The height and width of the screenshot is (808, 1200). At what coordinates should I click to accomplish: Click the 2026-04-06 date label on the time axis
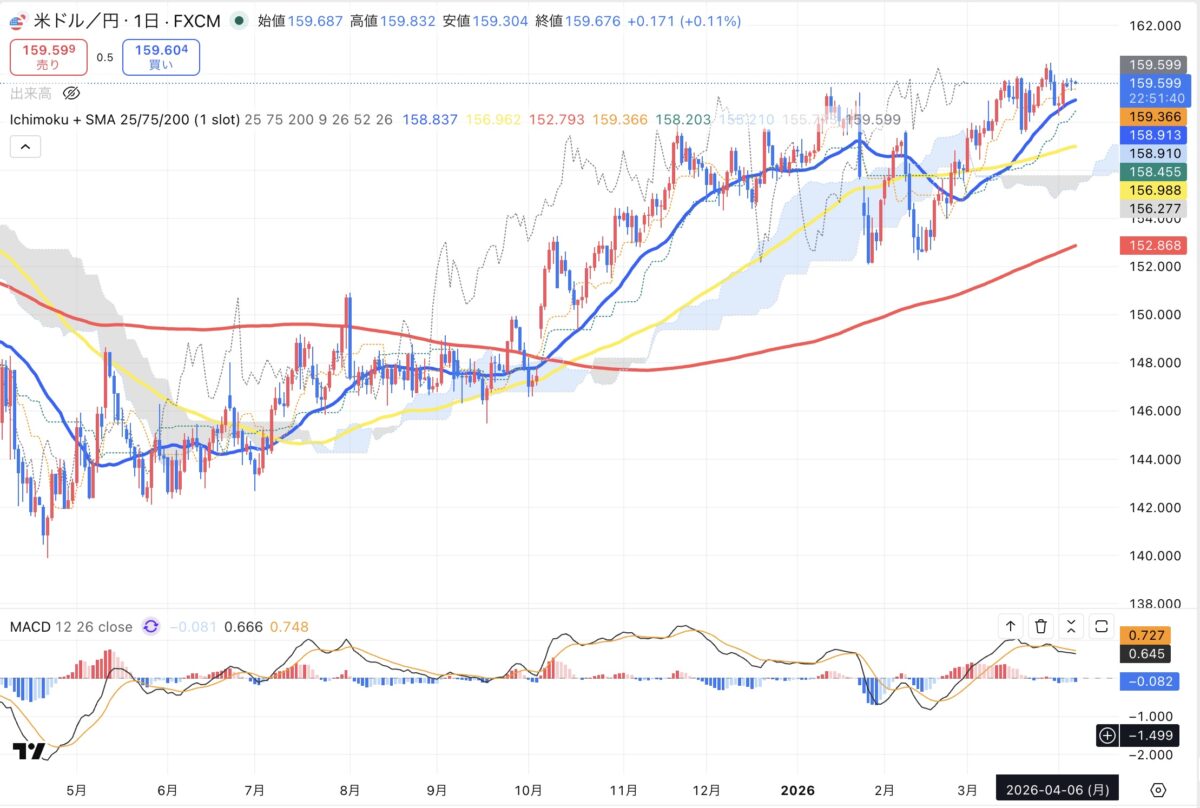click(x=1057, y=788)
